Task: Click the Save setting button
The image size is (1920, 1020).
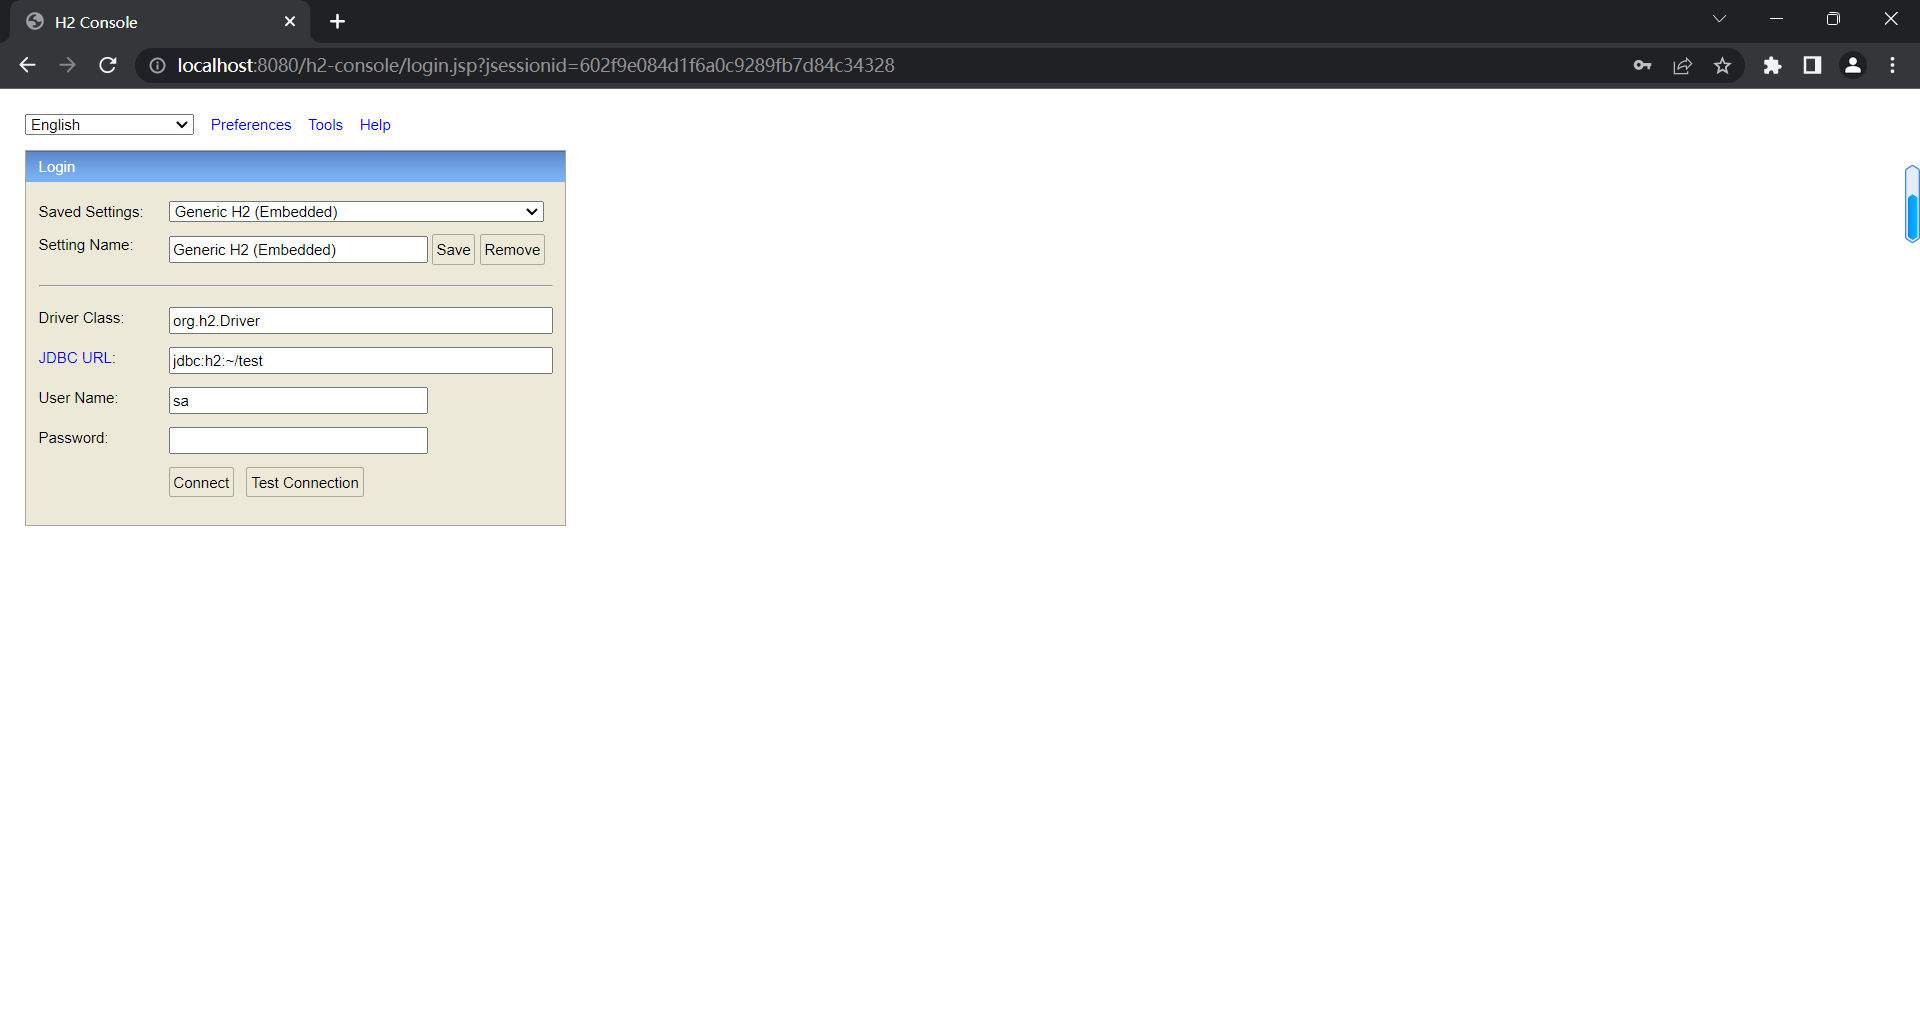Action: [453, 249]
